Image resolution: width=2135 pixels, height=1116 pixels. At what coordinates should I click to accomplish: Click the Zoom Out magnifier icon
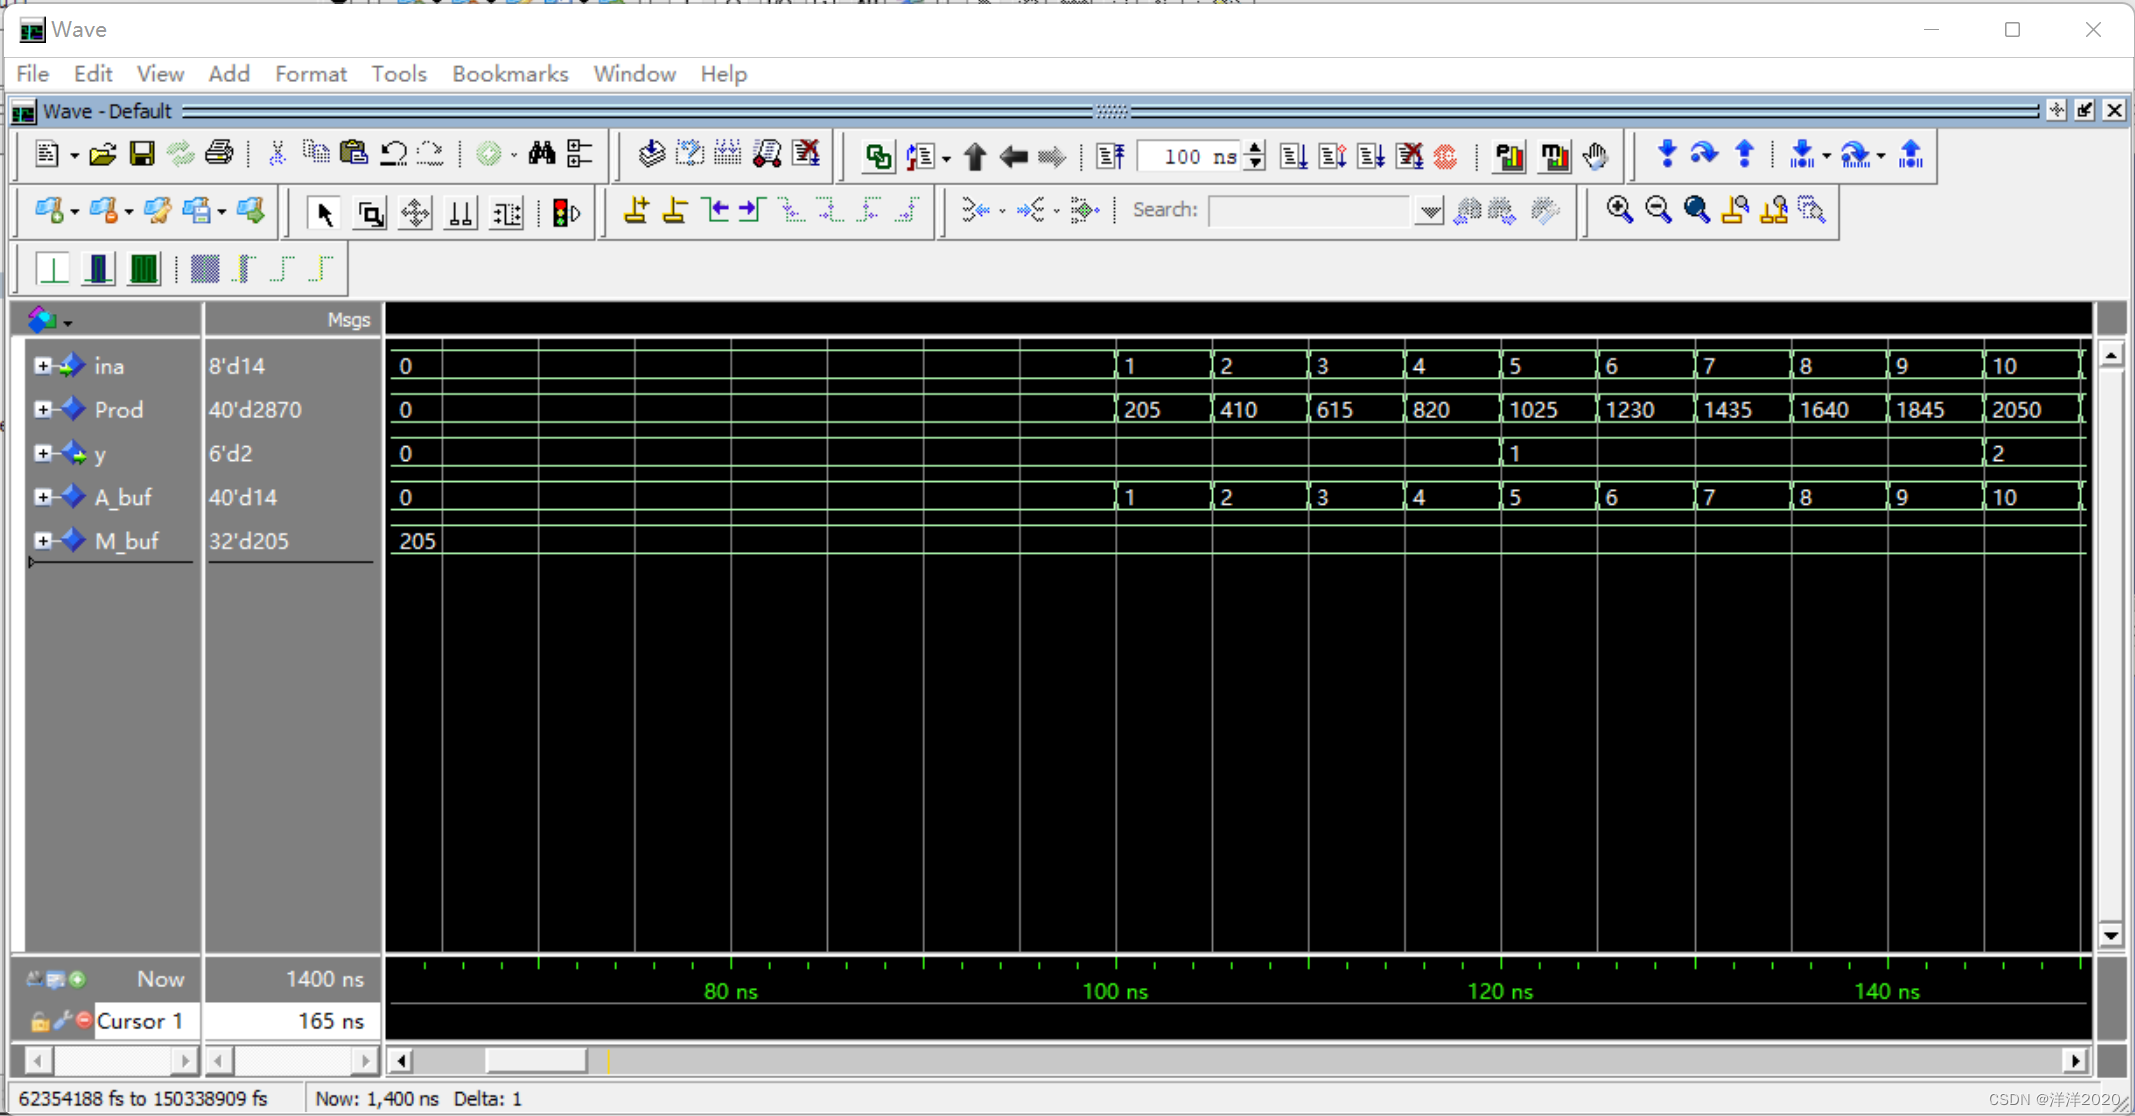click(1658, 210)
